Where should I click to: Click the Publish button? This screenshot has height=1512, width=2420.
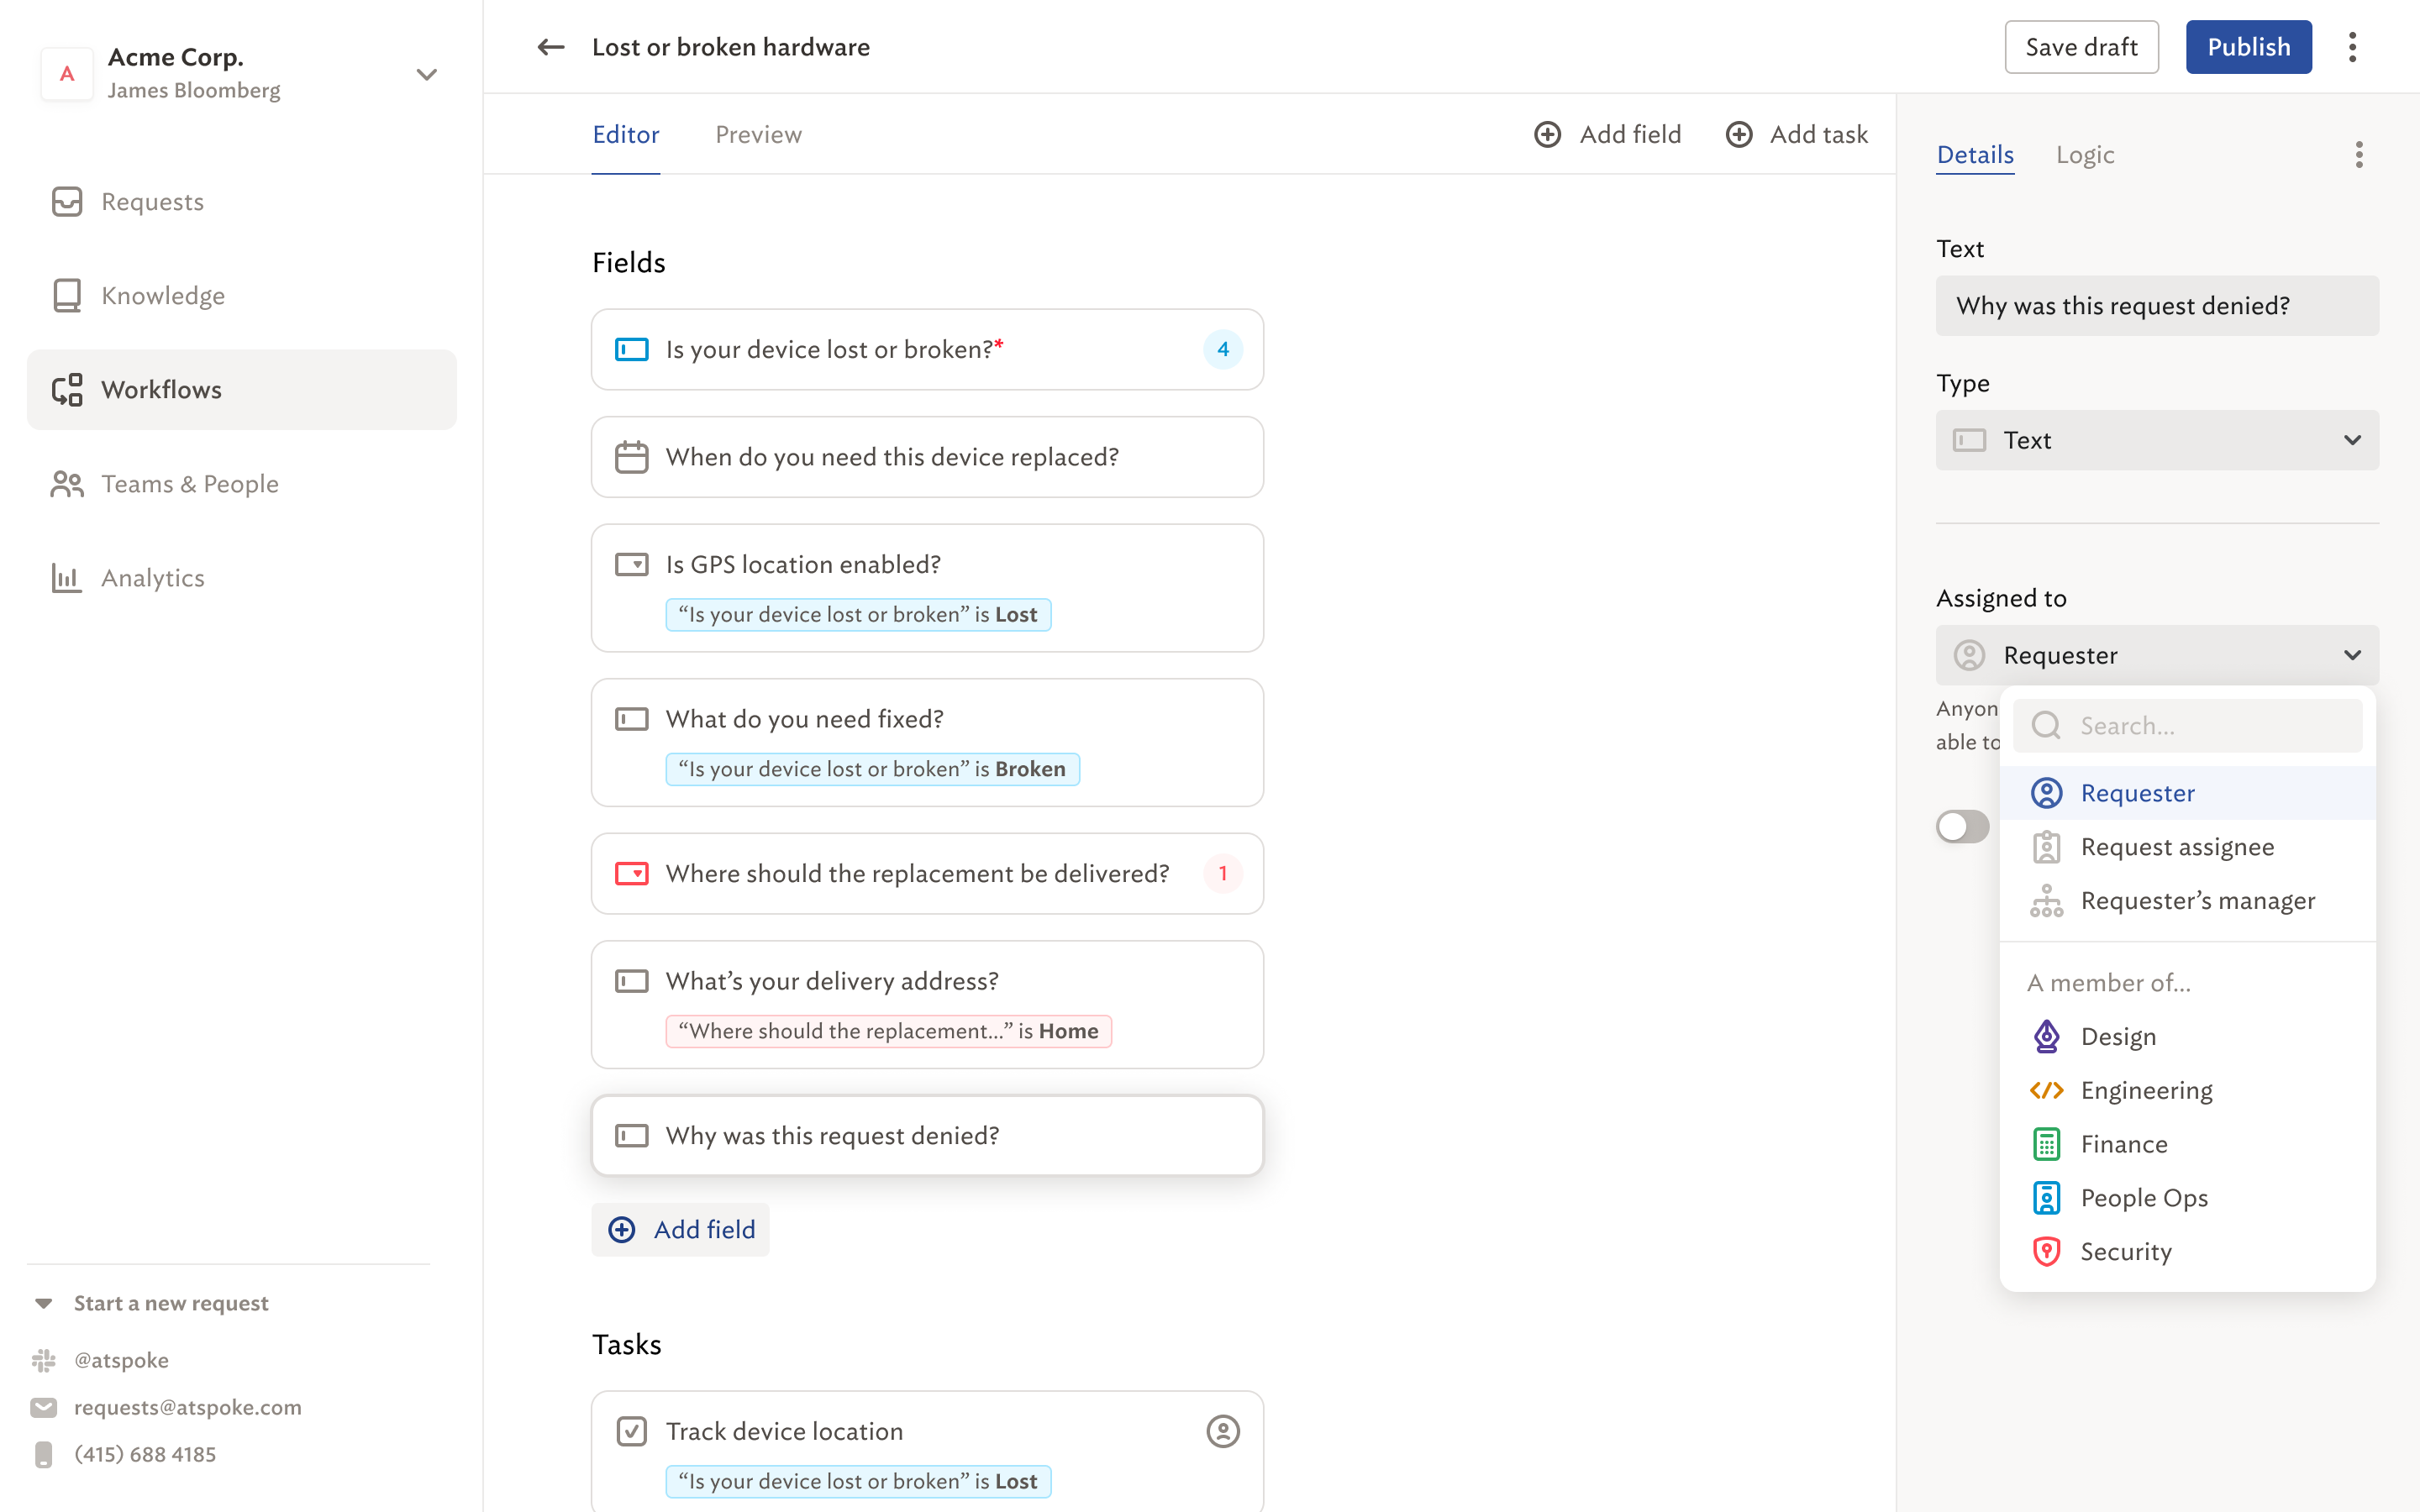click(2248, 47)
